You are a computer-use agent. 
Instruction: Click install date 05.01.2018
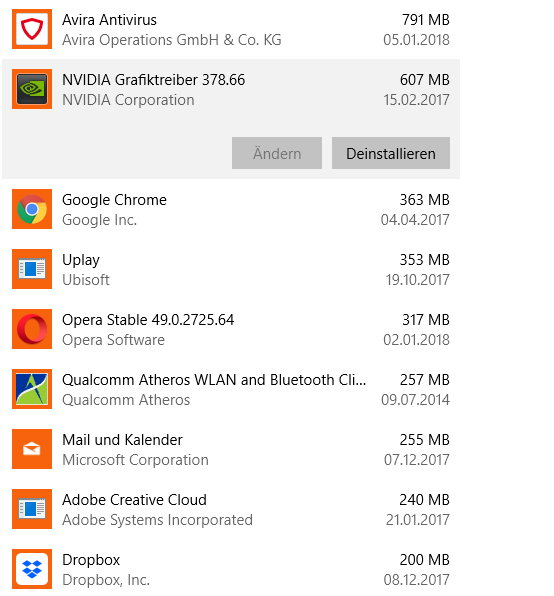[x=416, y=40]
